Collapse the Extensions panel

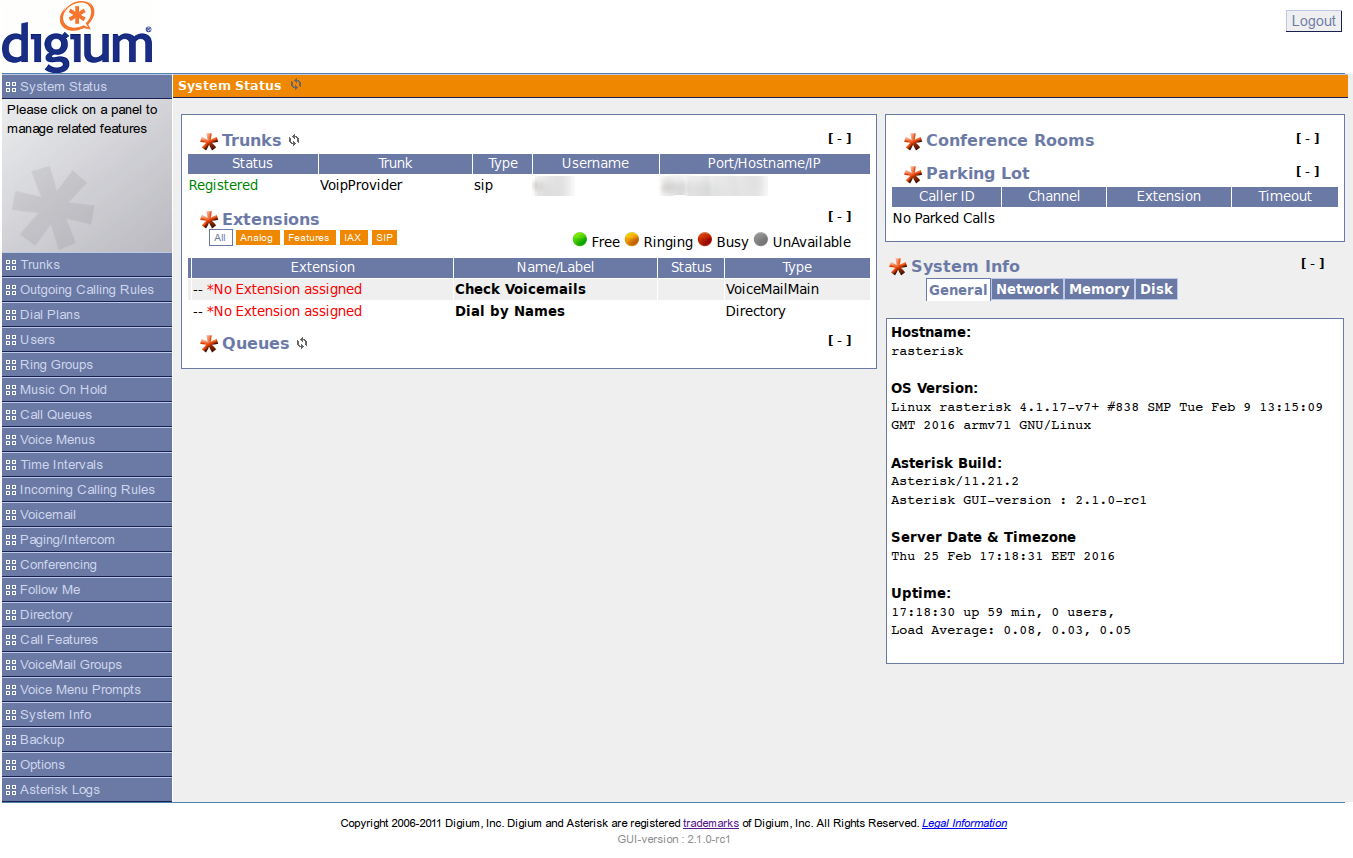point(839,216)
